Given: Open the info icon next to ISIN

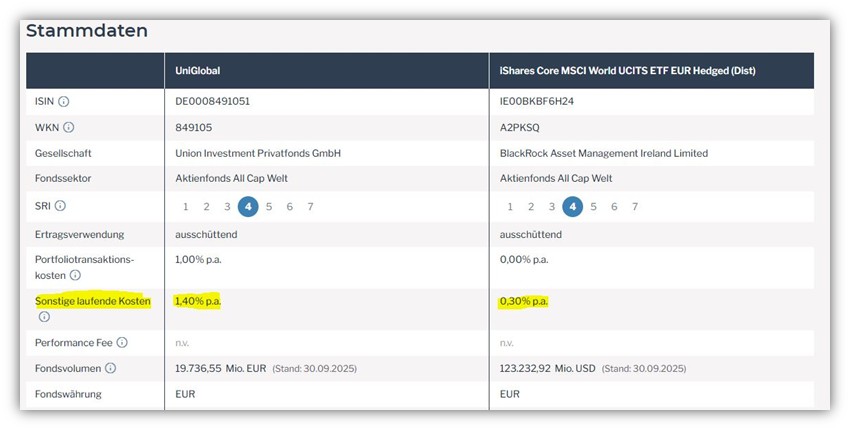Looking at the screenshot, I should [63, 101].
